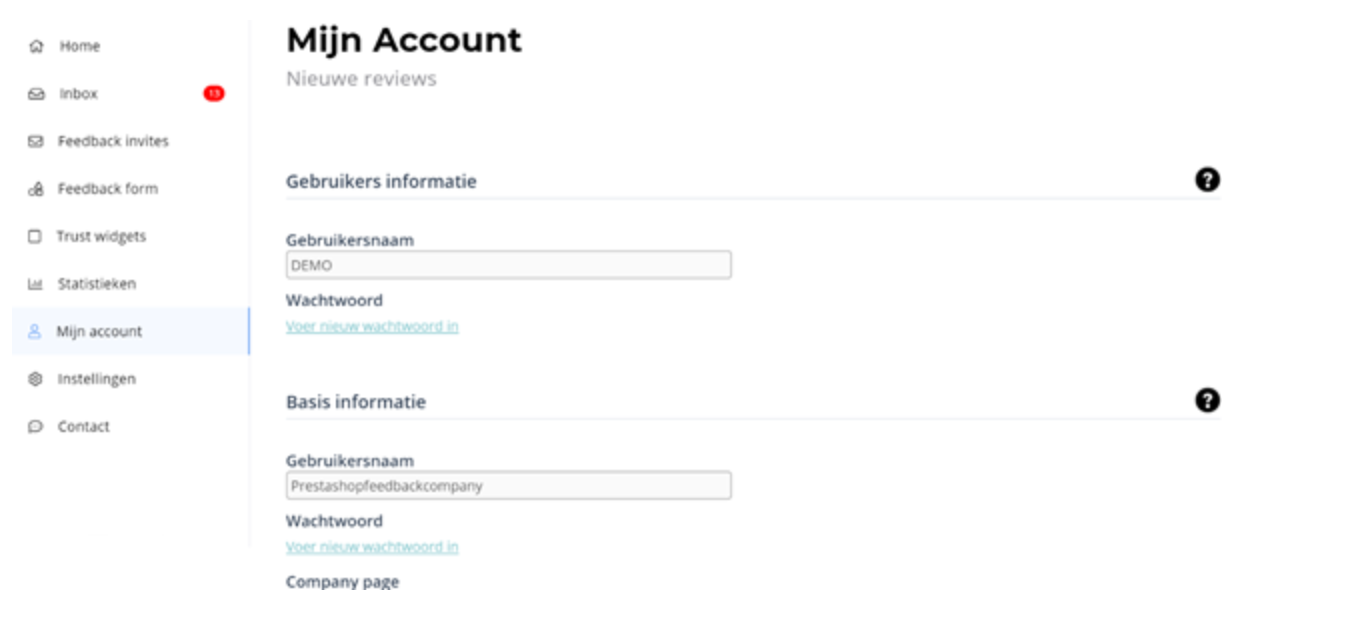The image size is (1358, 640).
Task: Click the Feedback invites mail icon
Action: click(36, 141)
